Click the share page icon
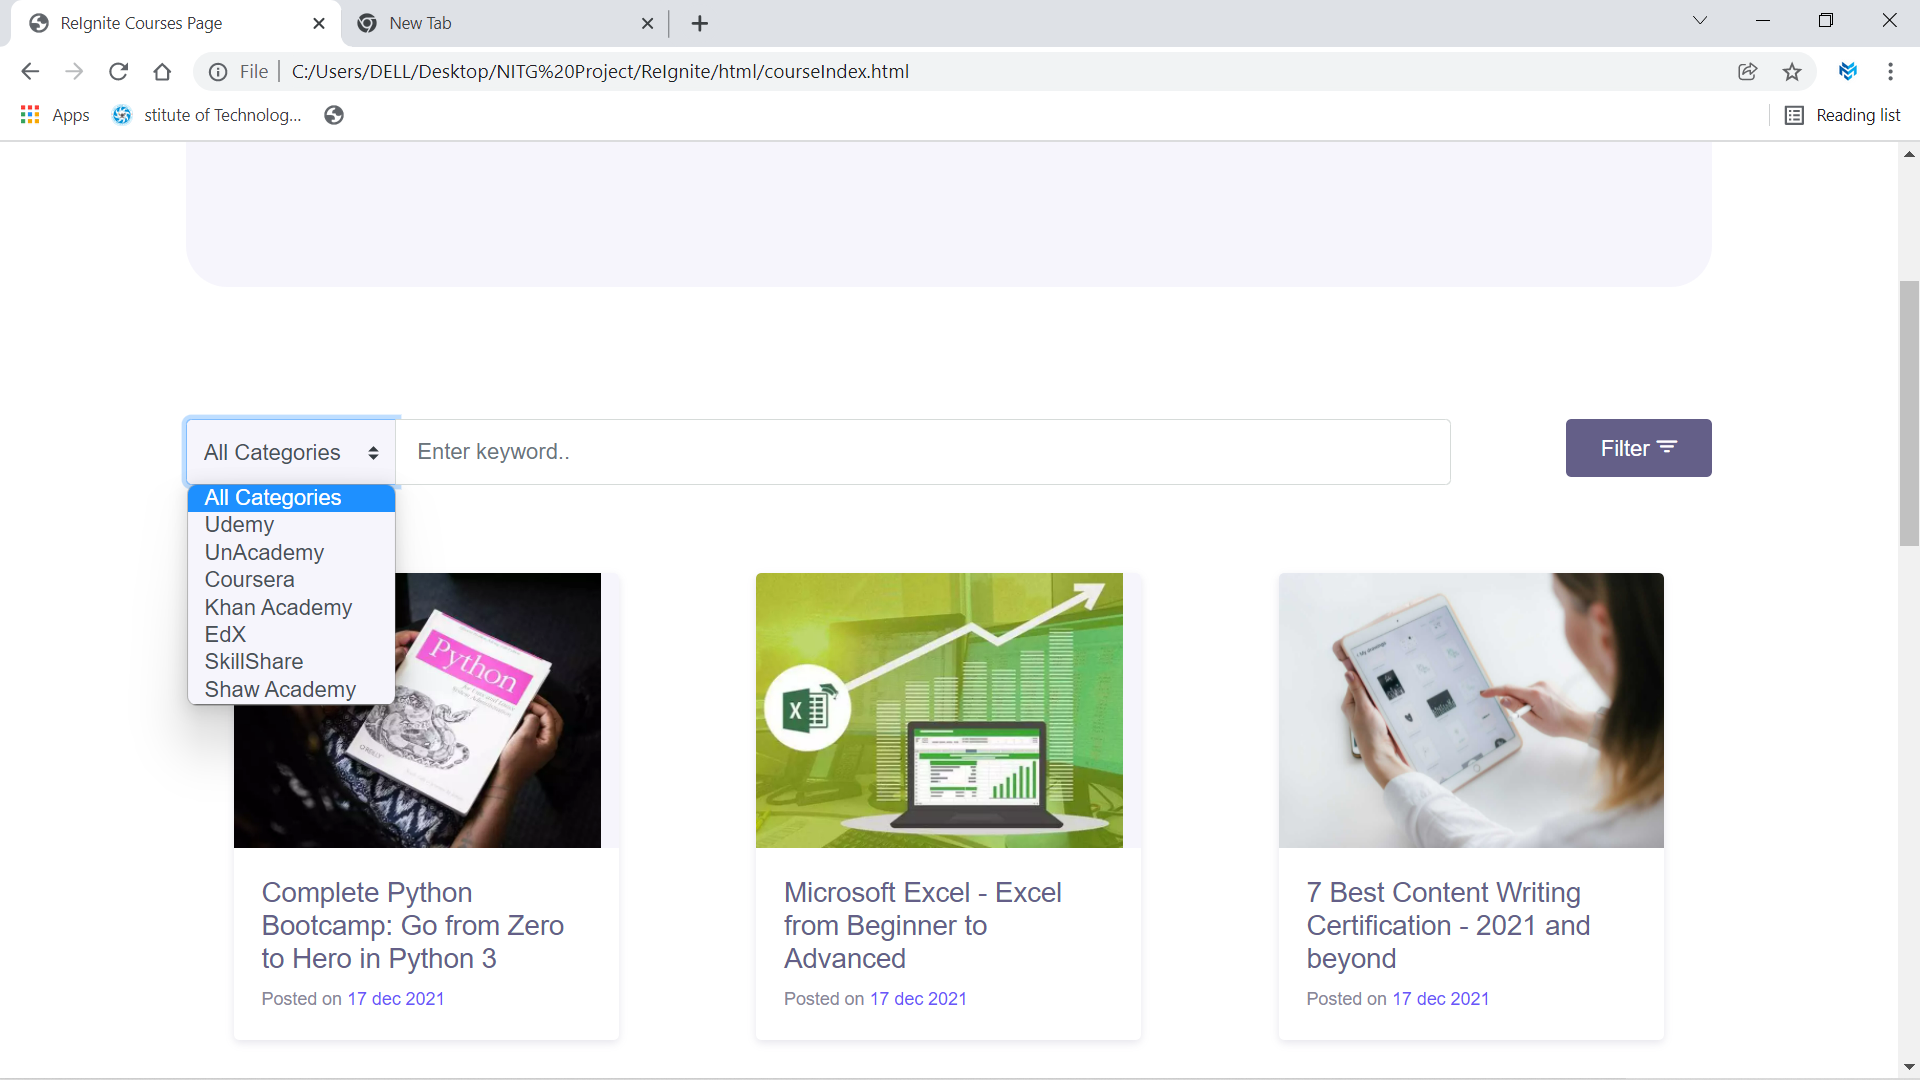The image size is (1920, 1080). tap(1747, 71)
